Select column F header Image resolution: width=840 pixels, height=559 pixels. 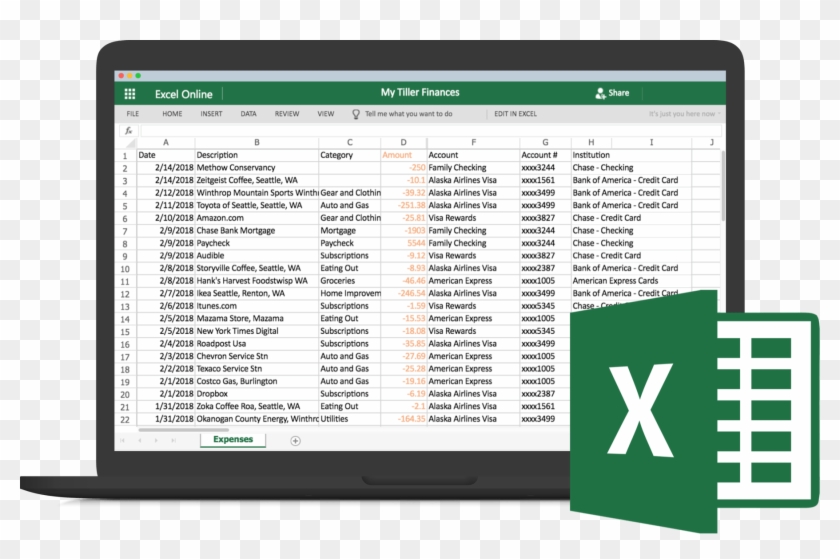[x=473, y=143]
